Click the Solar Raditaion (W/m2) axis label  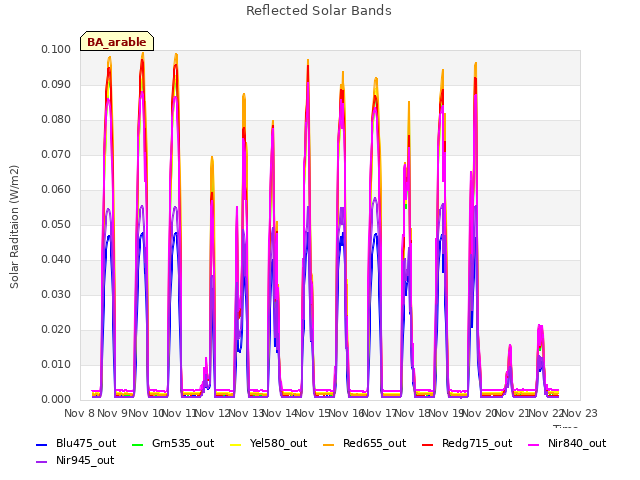14,227
